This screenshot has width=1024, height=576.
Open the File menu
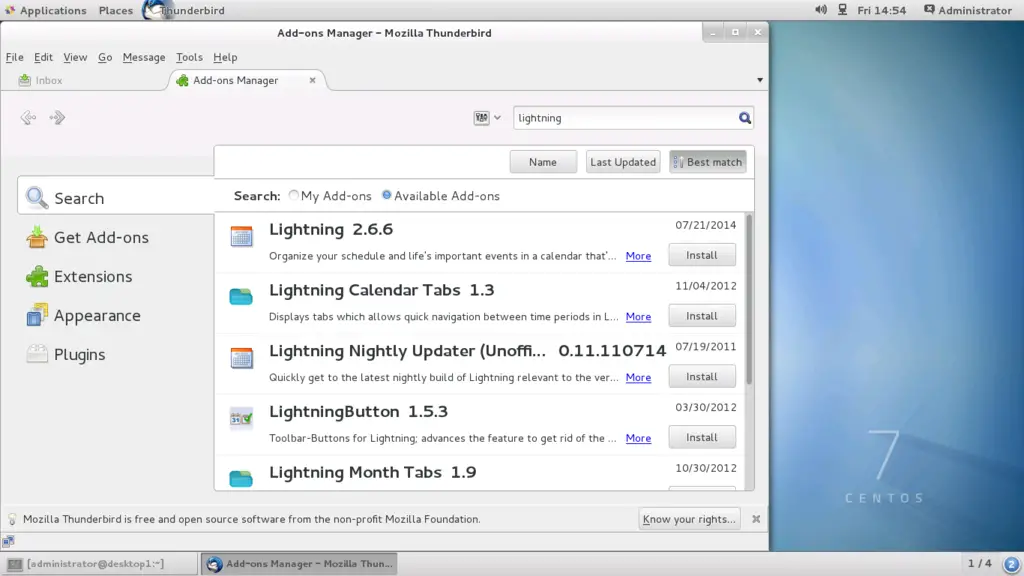[x=14, y=57]
